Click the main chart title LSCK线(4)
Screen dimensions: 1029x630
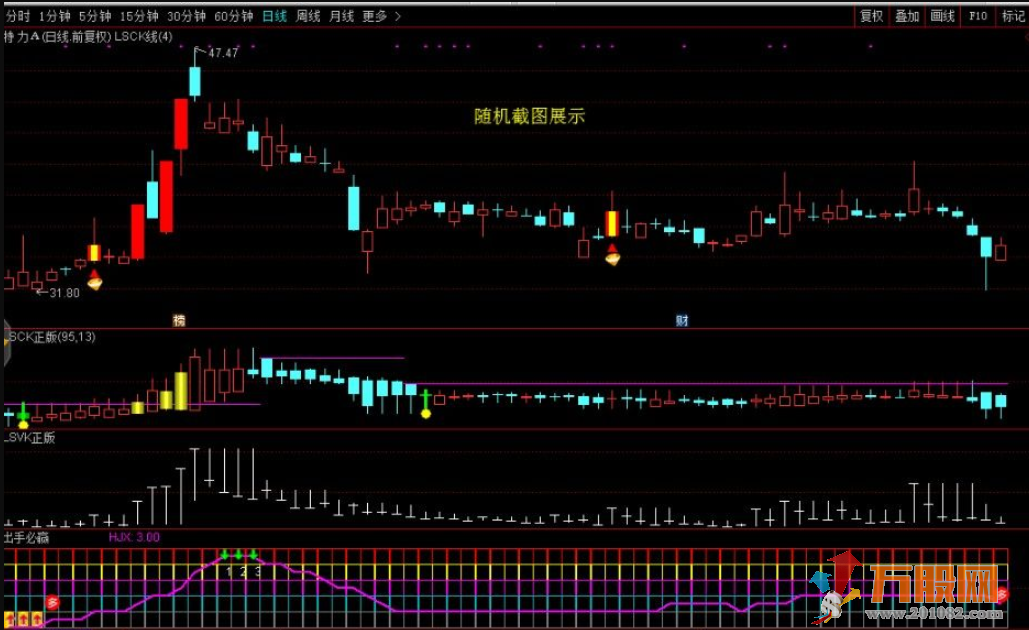pos(143,37)
